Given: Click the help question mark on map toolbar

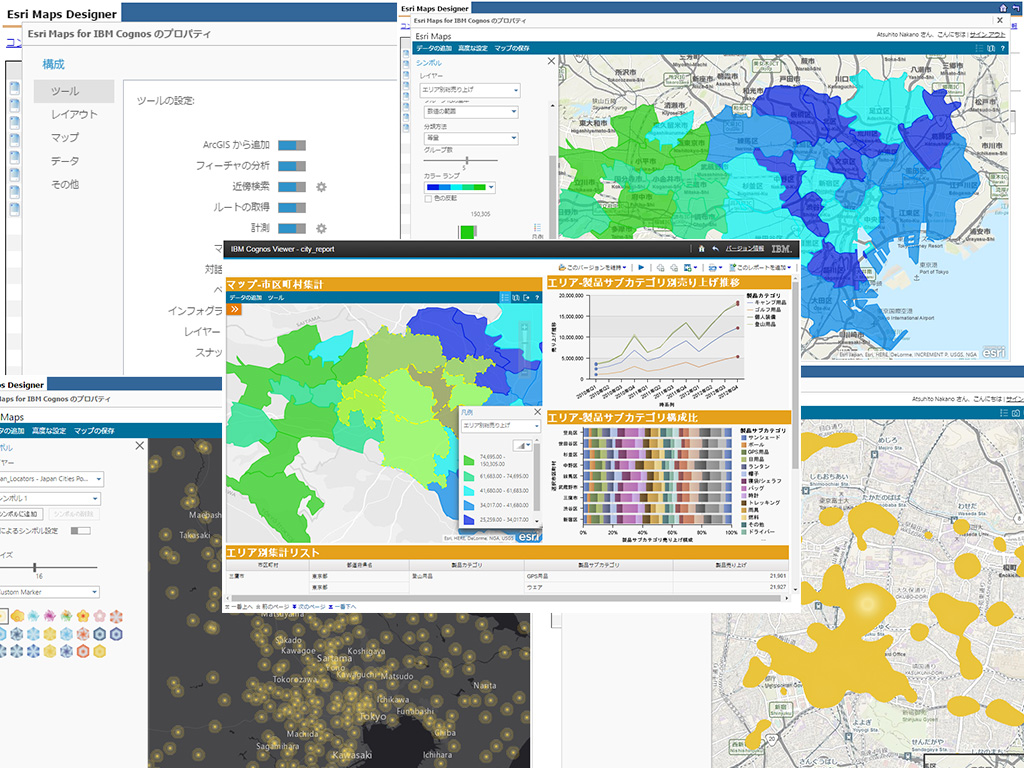Looking at the screenshot, I should tap(537, 298).
